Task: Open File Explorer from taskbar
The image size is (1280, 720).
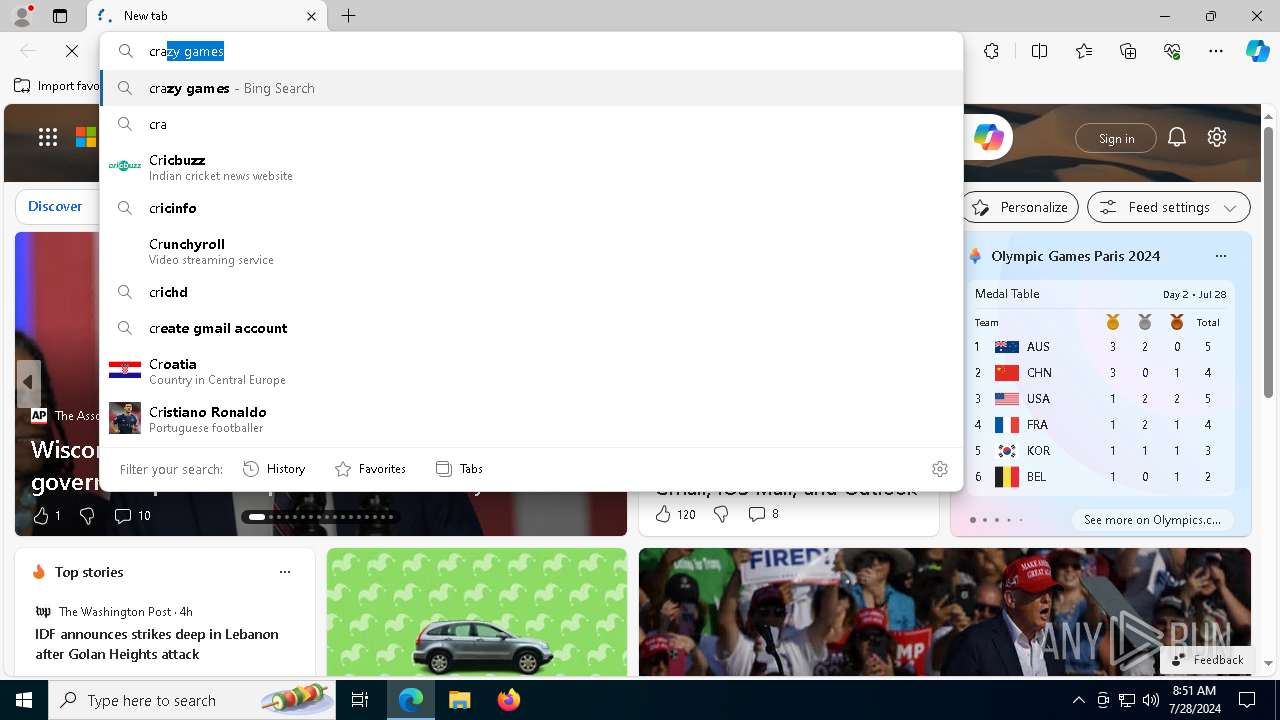Action: tap(459, 700)
